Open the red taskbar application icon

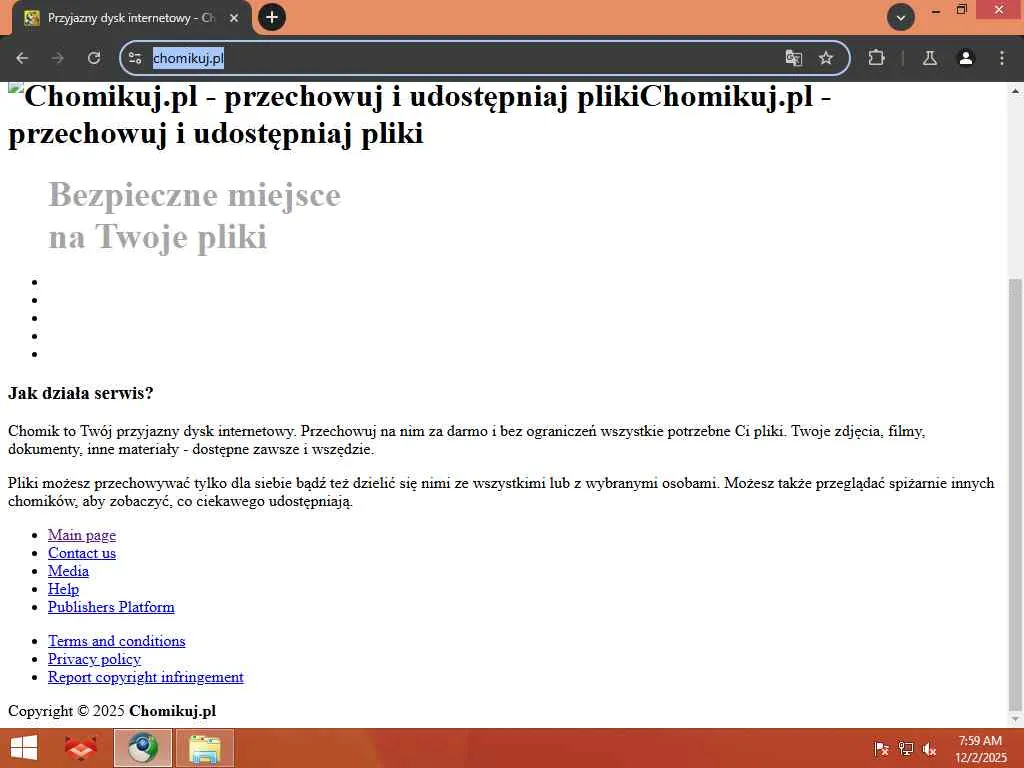pyautogui.click(x=81, y=748)
